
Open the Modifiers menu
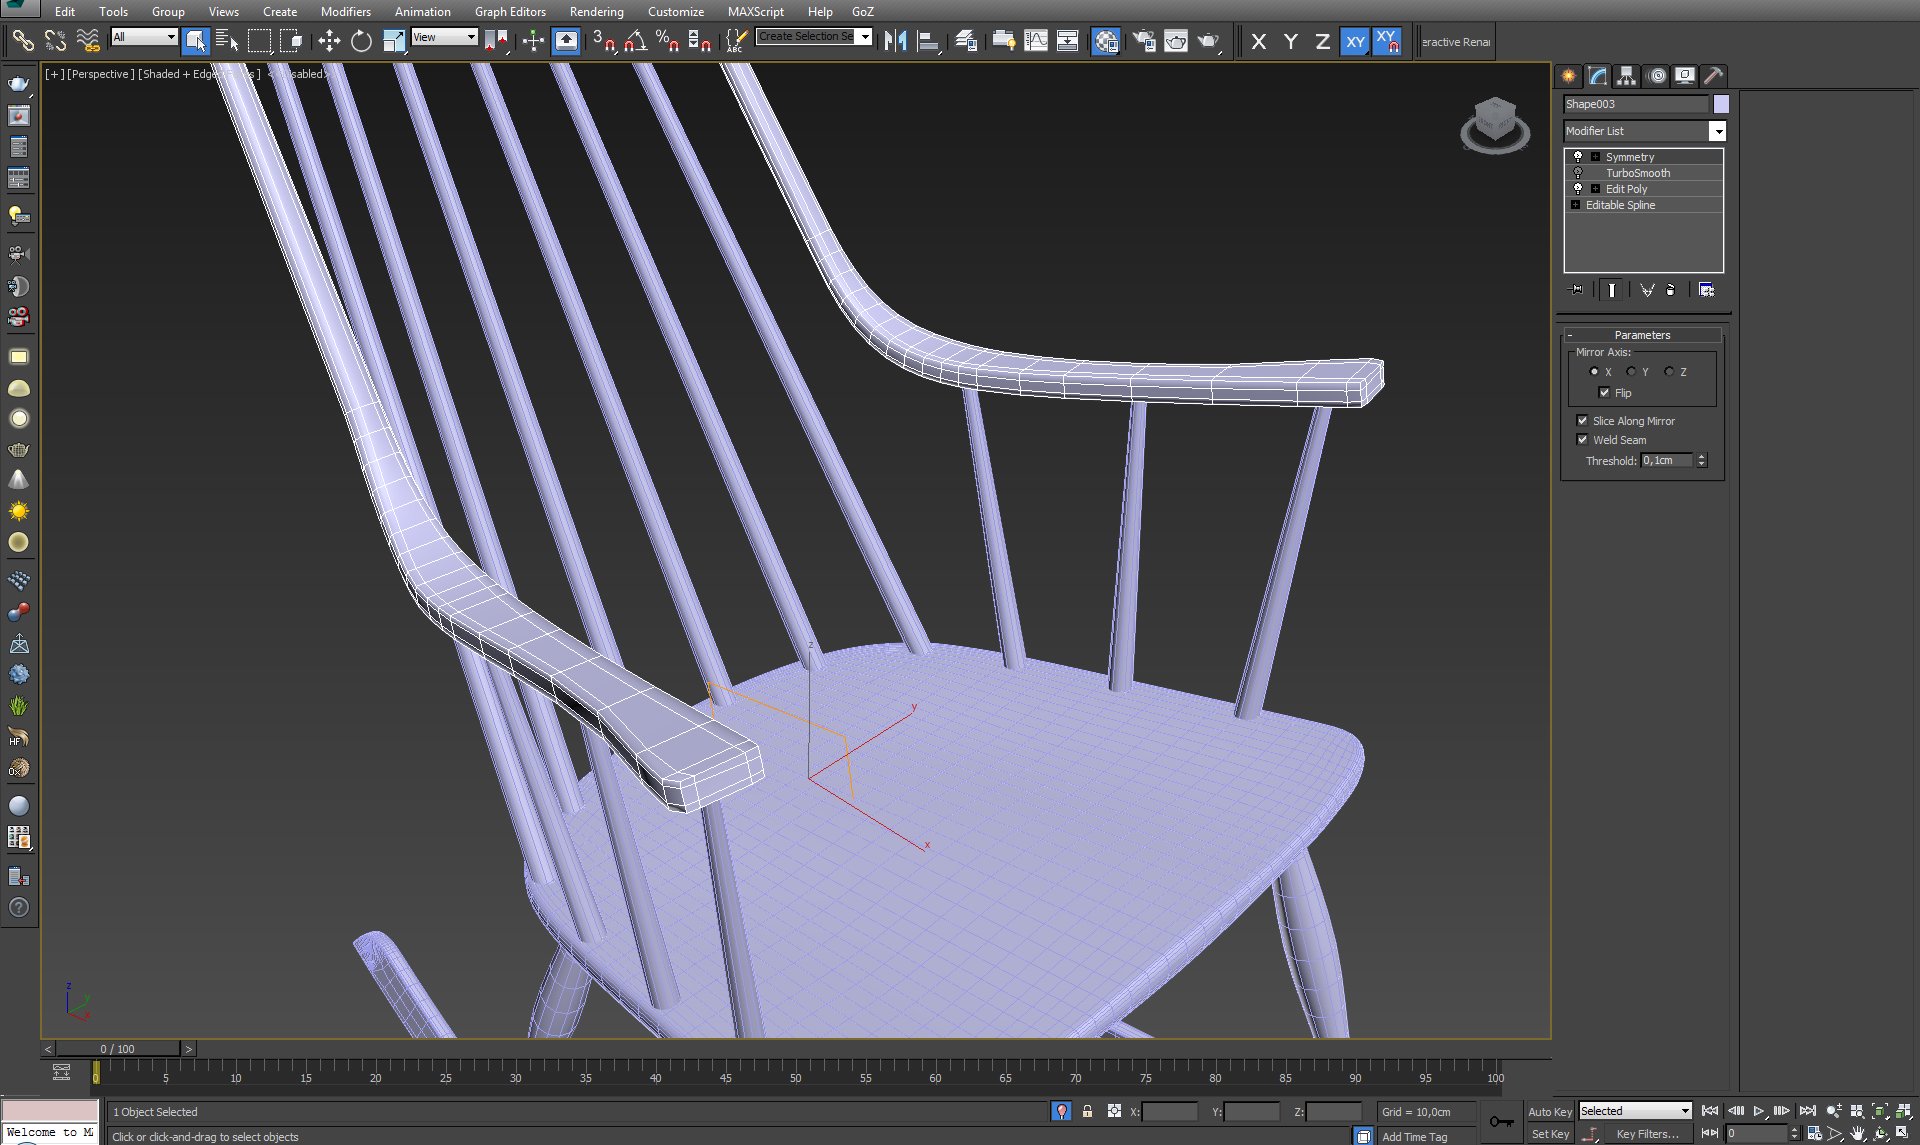click(x=345, y=12)
